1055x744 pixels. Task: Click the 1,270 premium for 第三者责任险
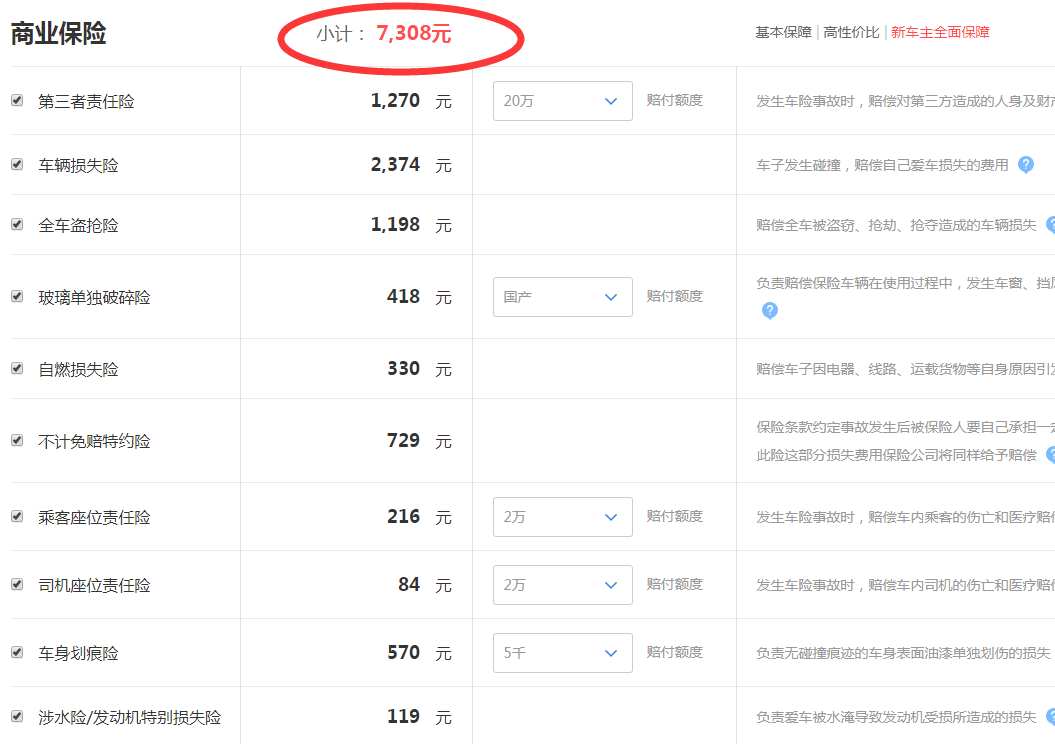(x=395, y=100)
